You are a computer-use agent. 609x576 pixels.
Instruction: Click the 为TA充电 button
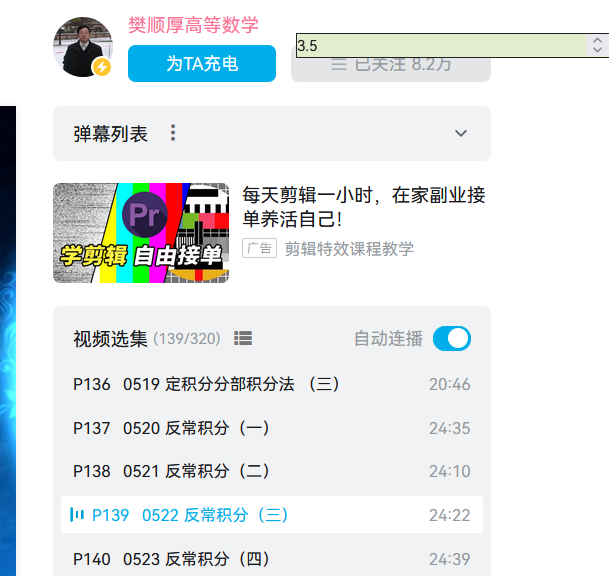tap(202, 64)
